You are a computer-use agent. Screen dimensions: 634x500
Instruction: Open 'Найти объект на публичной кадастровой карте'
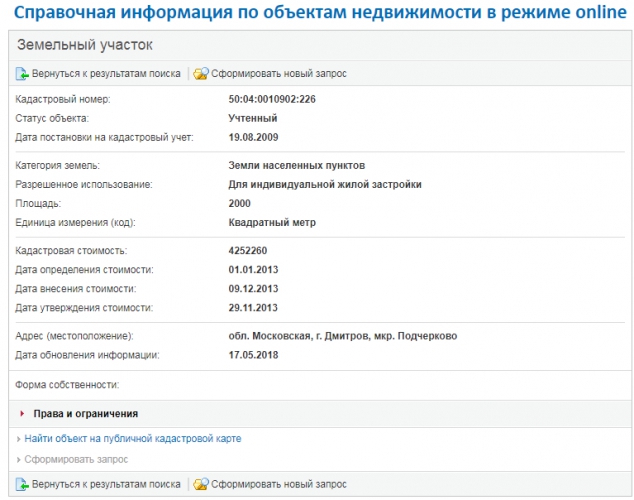click(133, 439)
